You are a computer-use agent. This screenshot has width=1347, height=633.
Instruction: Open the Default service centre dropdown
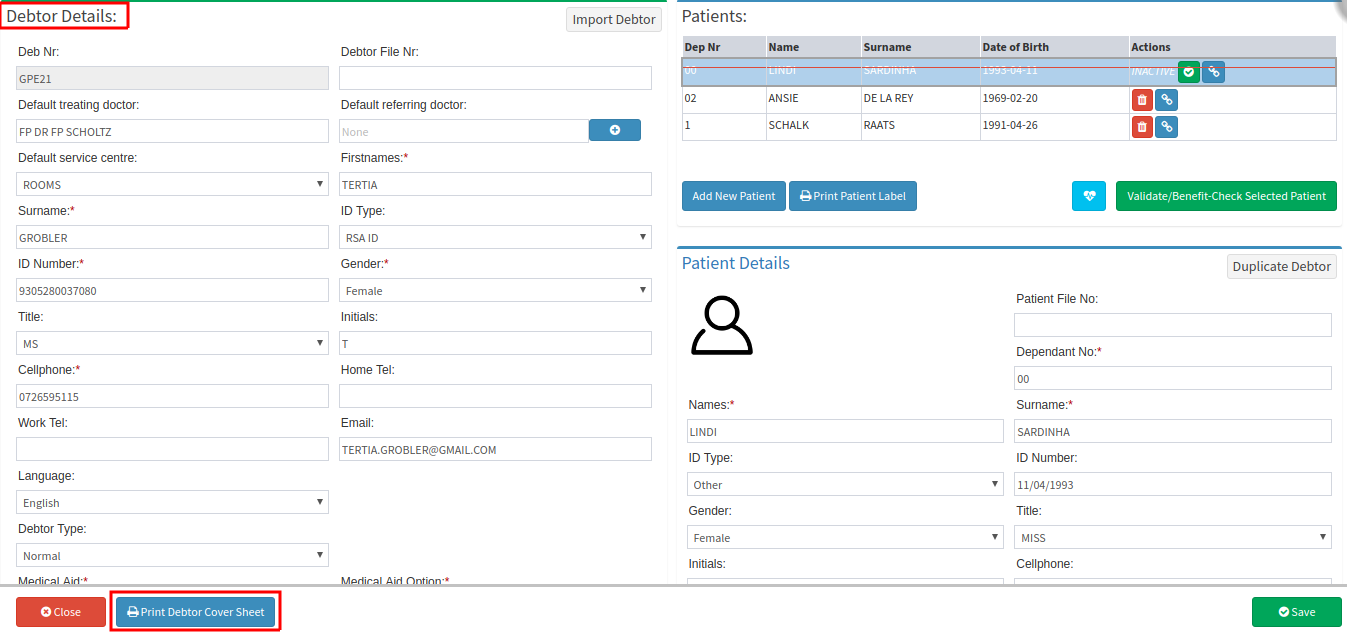coord(172,185)
